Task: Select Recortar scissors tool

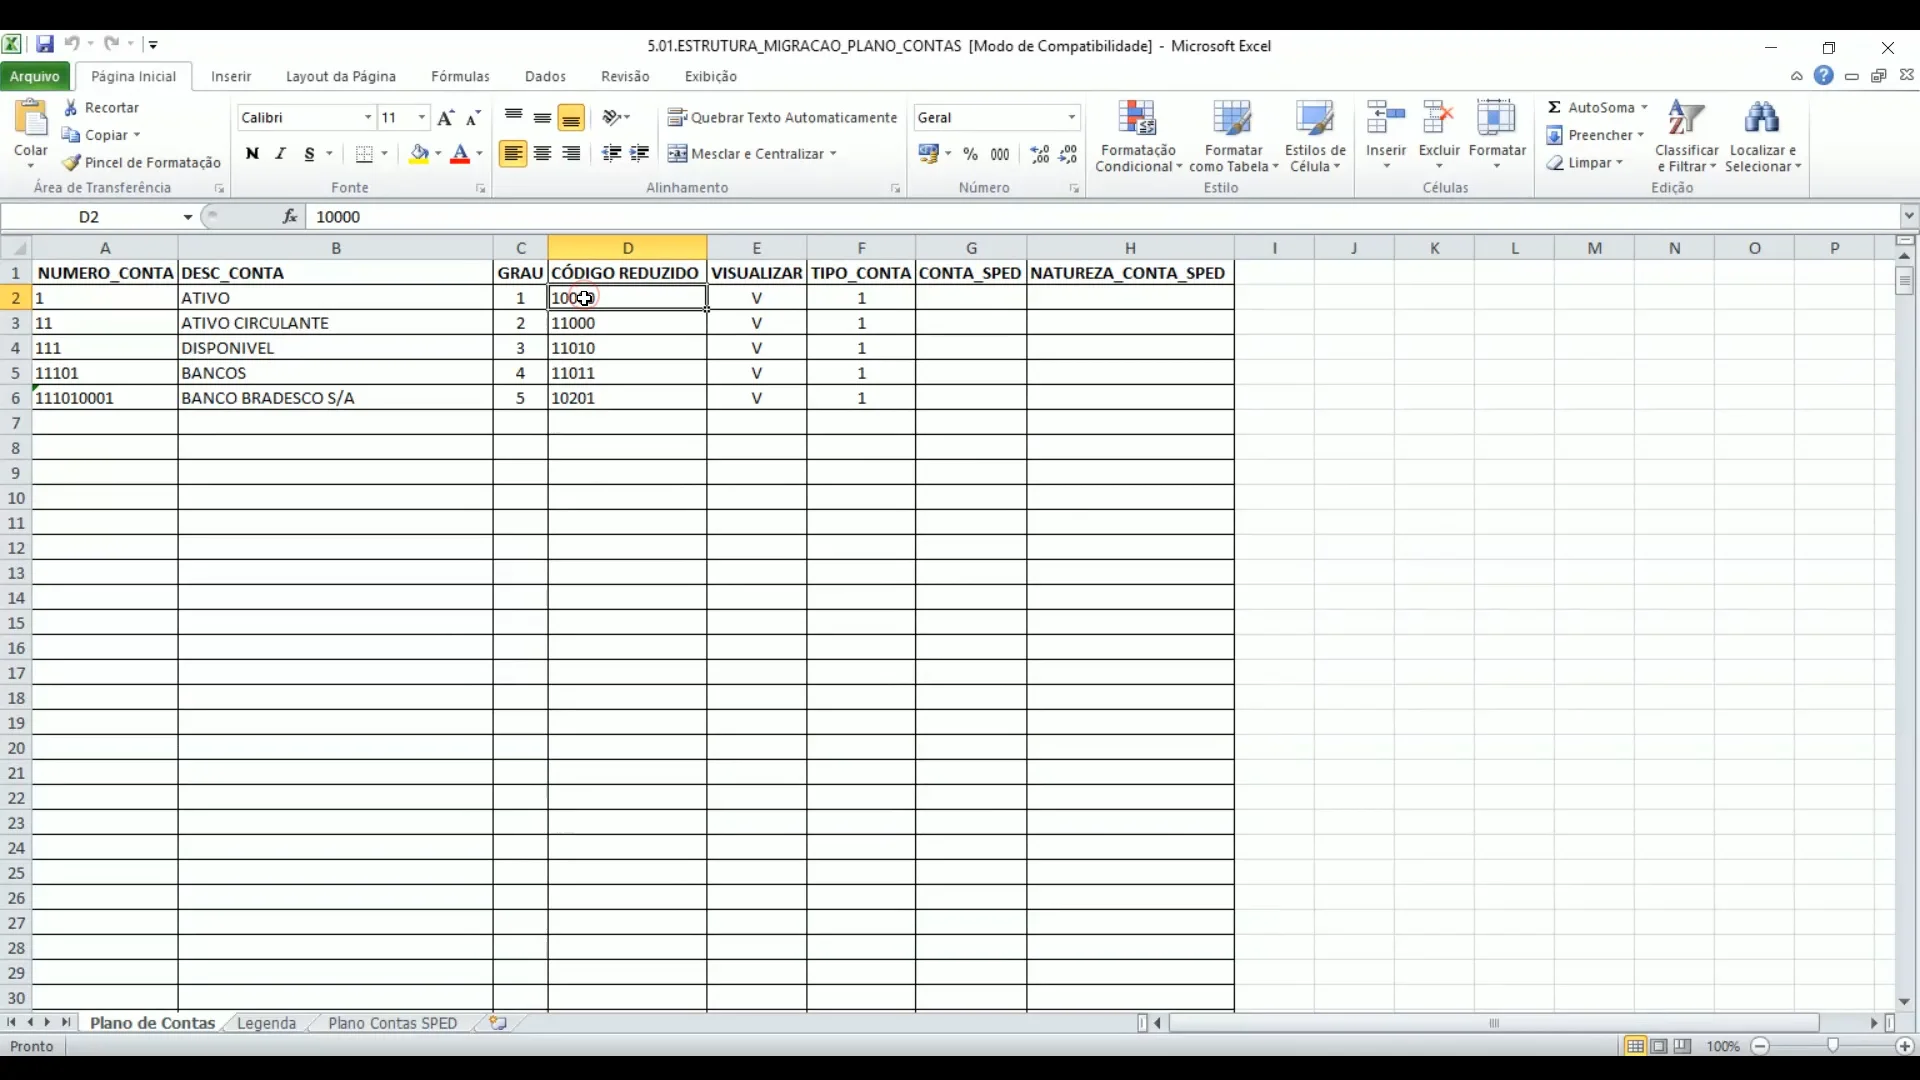Action: click(101, 107)
